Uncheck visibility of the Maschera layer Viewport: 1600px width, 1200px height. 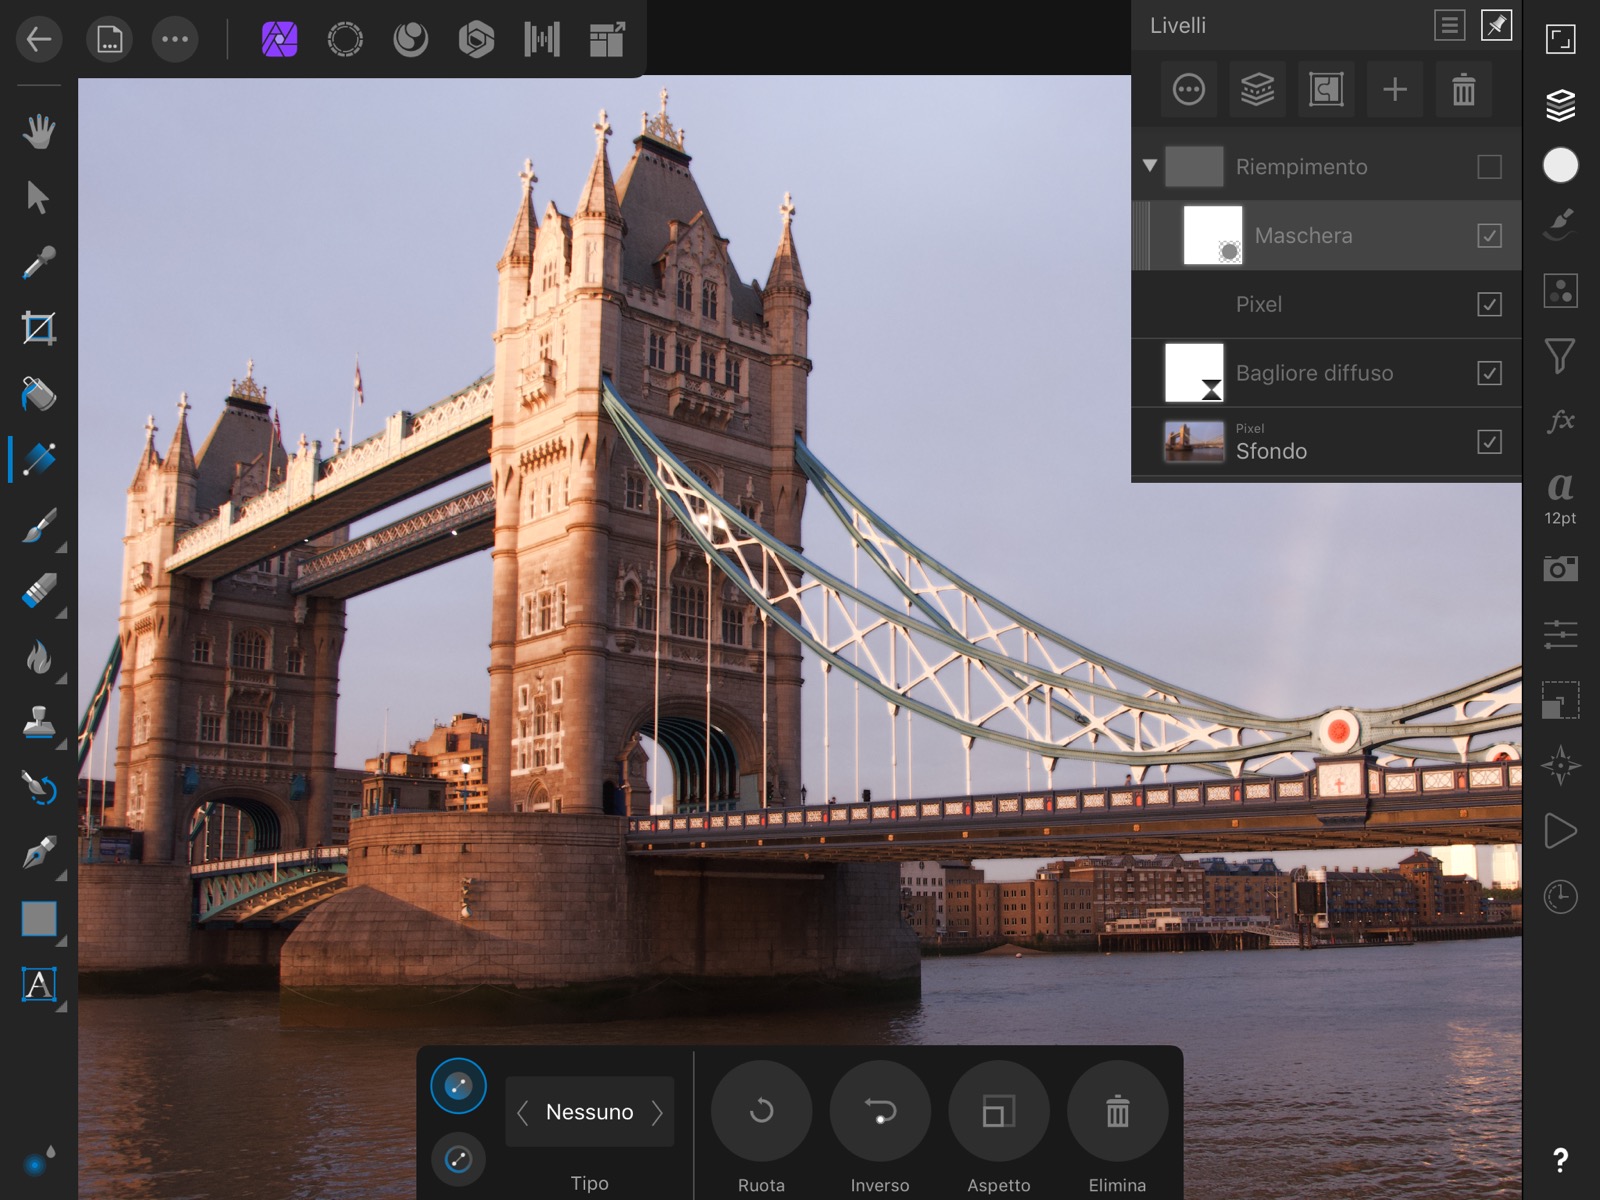point(1489,236)
